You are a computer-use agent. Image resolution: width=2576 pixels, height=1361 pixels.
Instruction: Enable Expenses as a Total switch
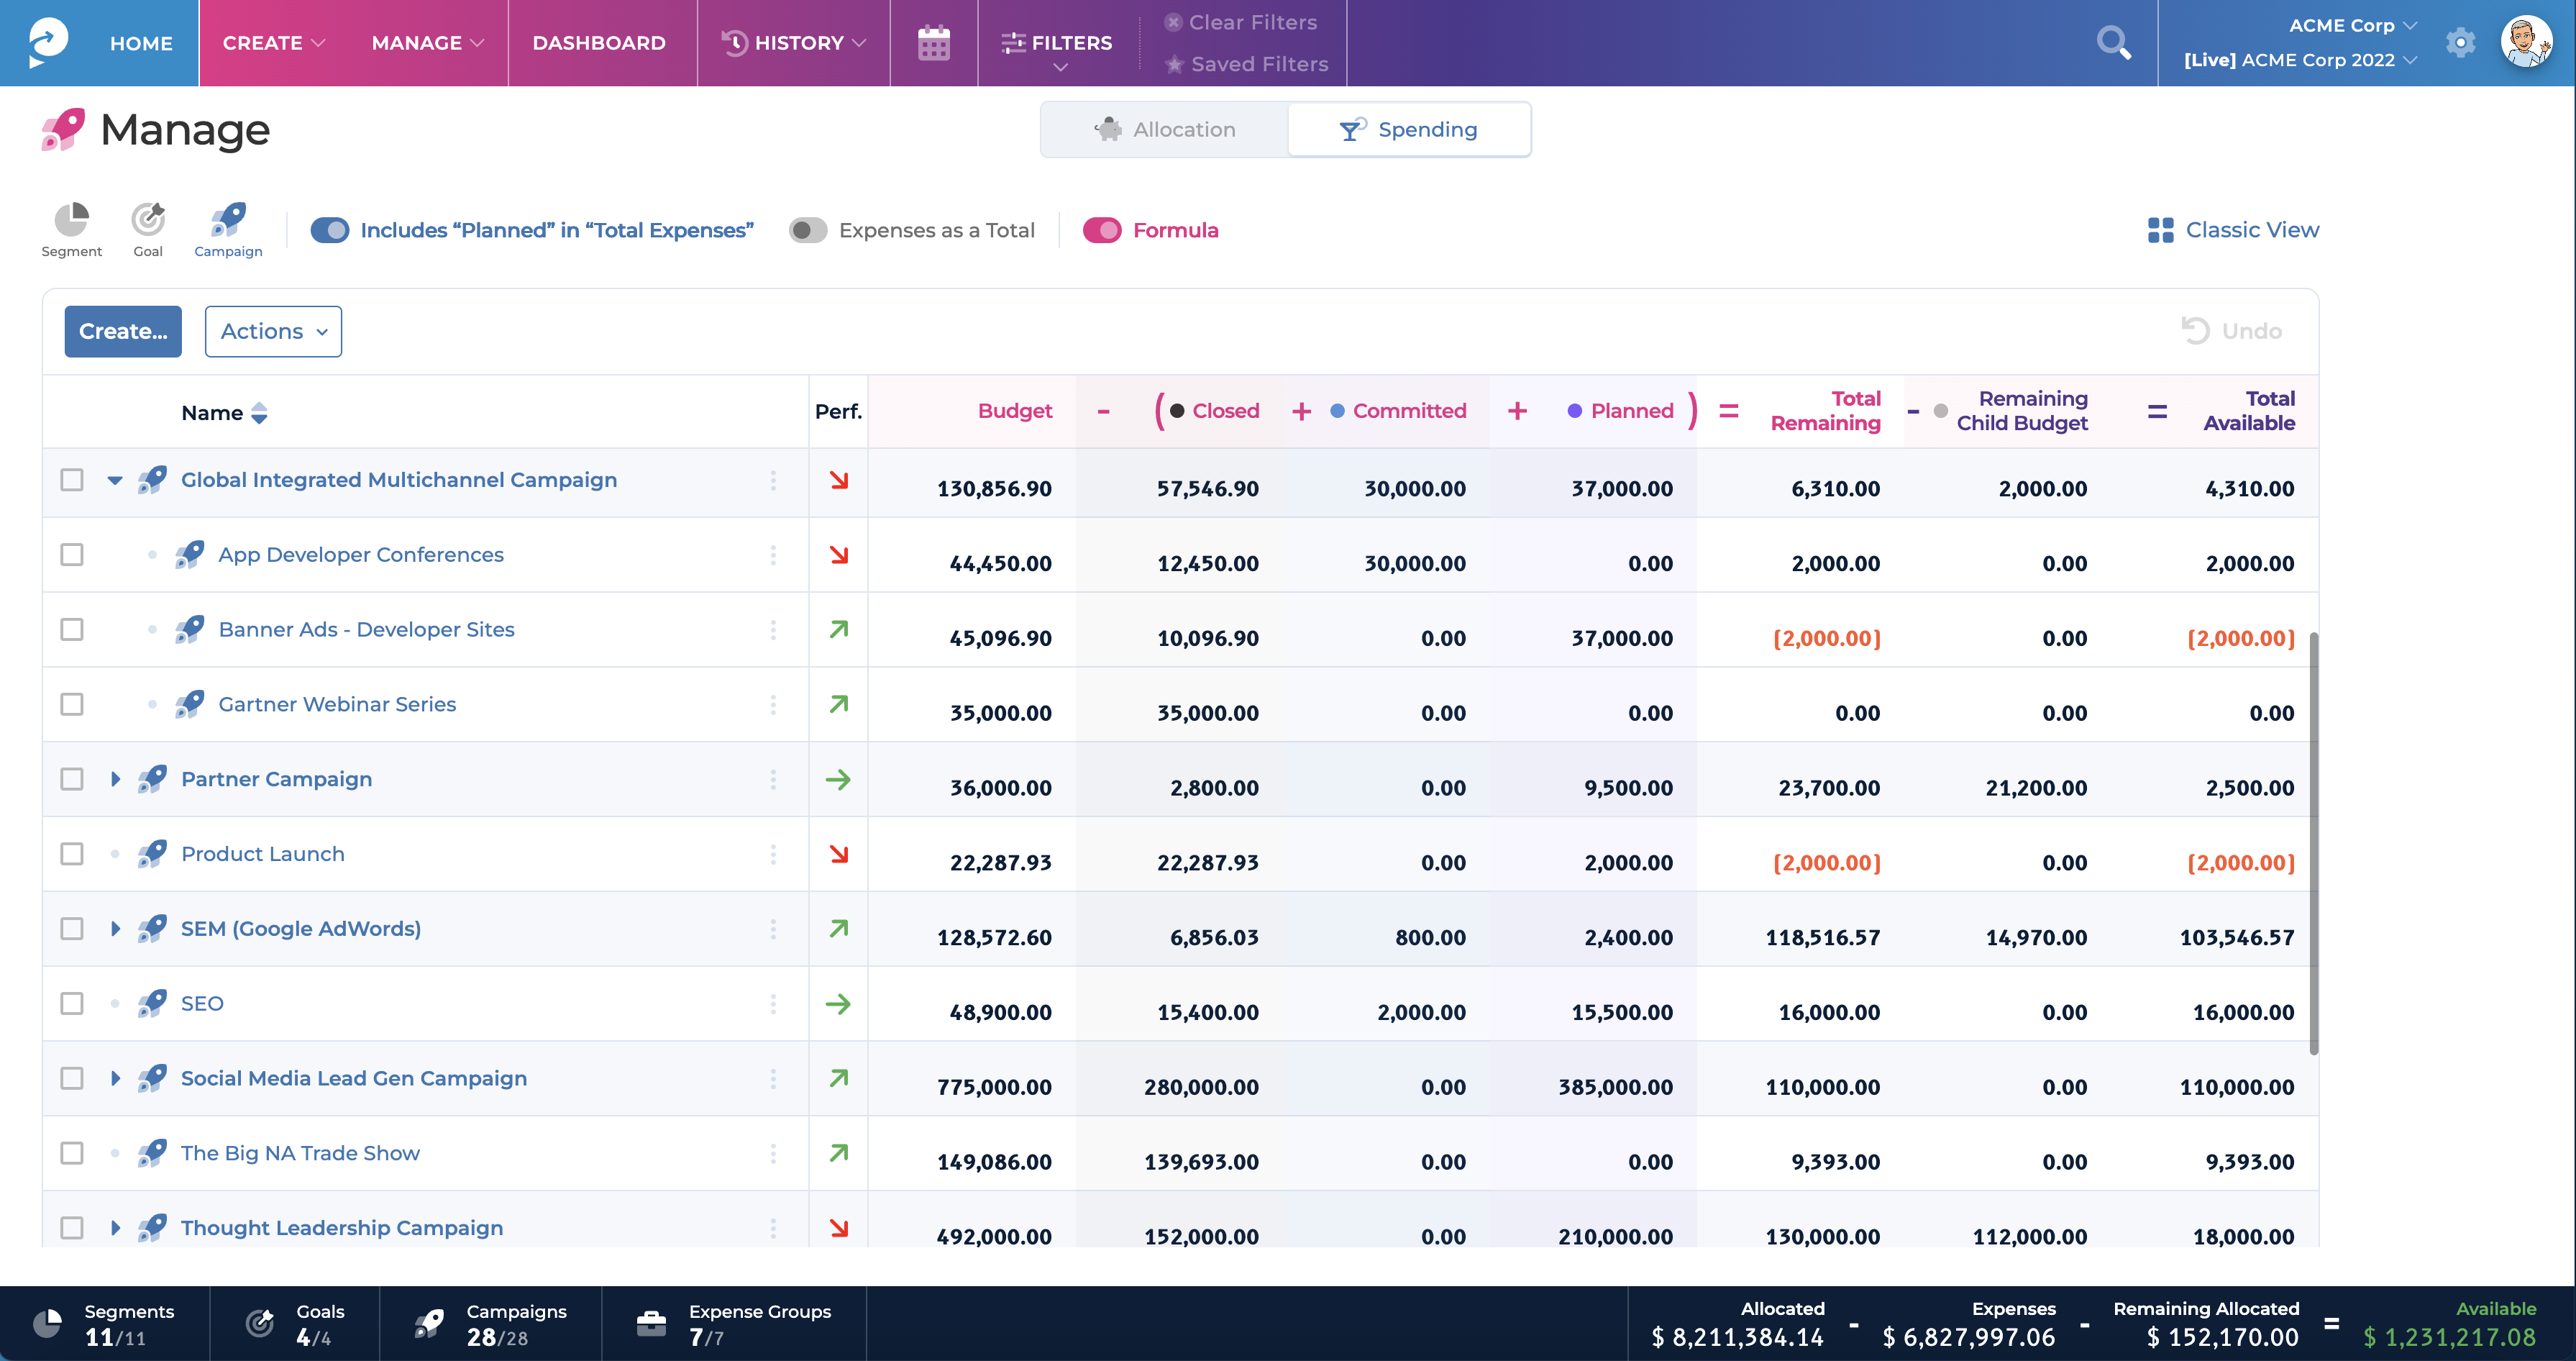click(808, 230)
